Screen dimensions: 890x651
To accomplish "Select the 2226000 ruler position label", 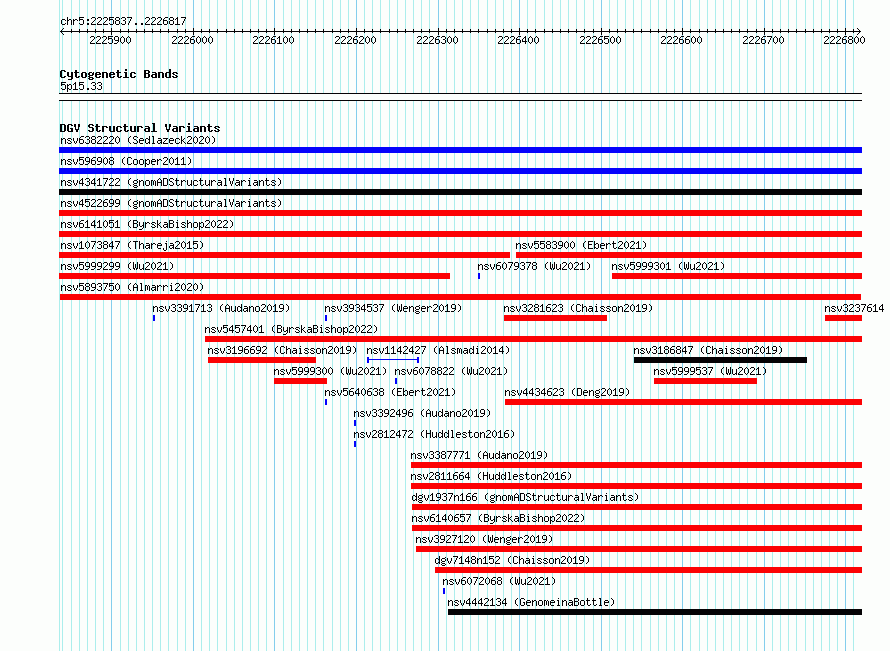I will [192, 40].
